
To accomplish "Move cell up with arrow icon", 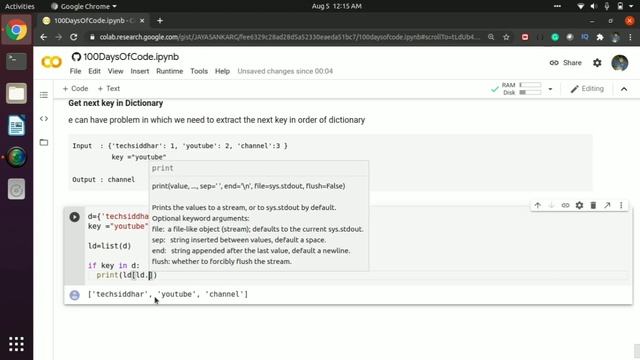I will click(x=538, y=205).
